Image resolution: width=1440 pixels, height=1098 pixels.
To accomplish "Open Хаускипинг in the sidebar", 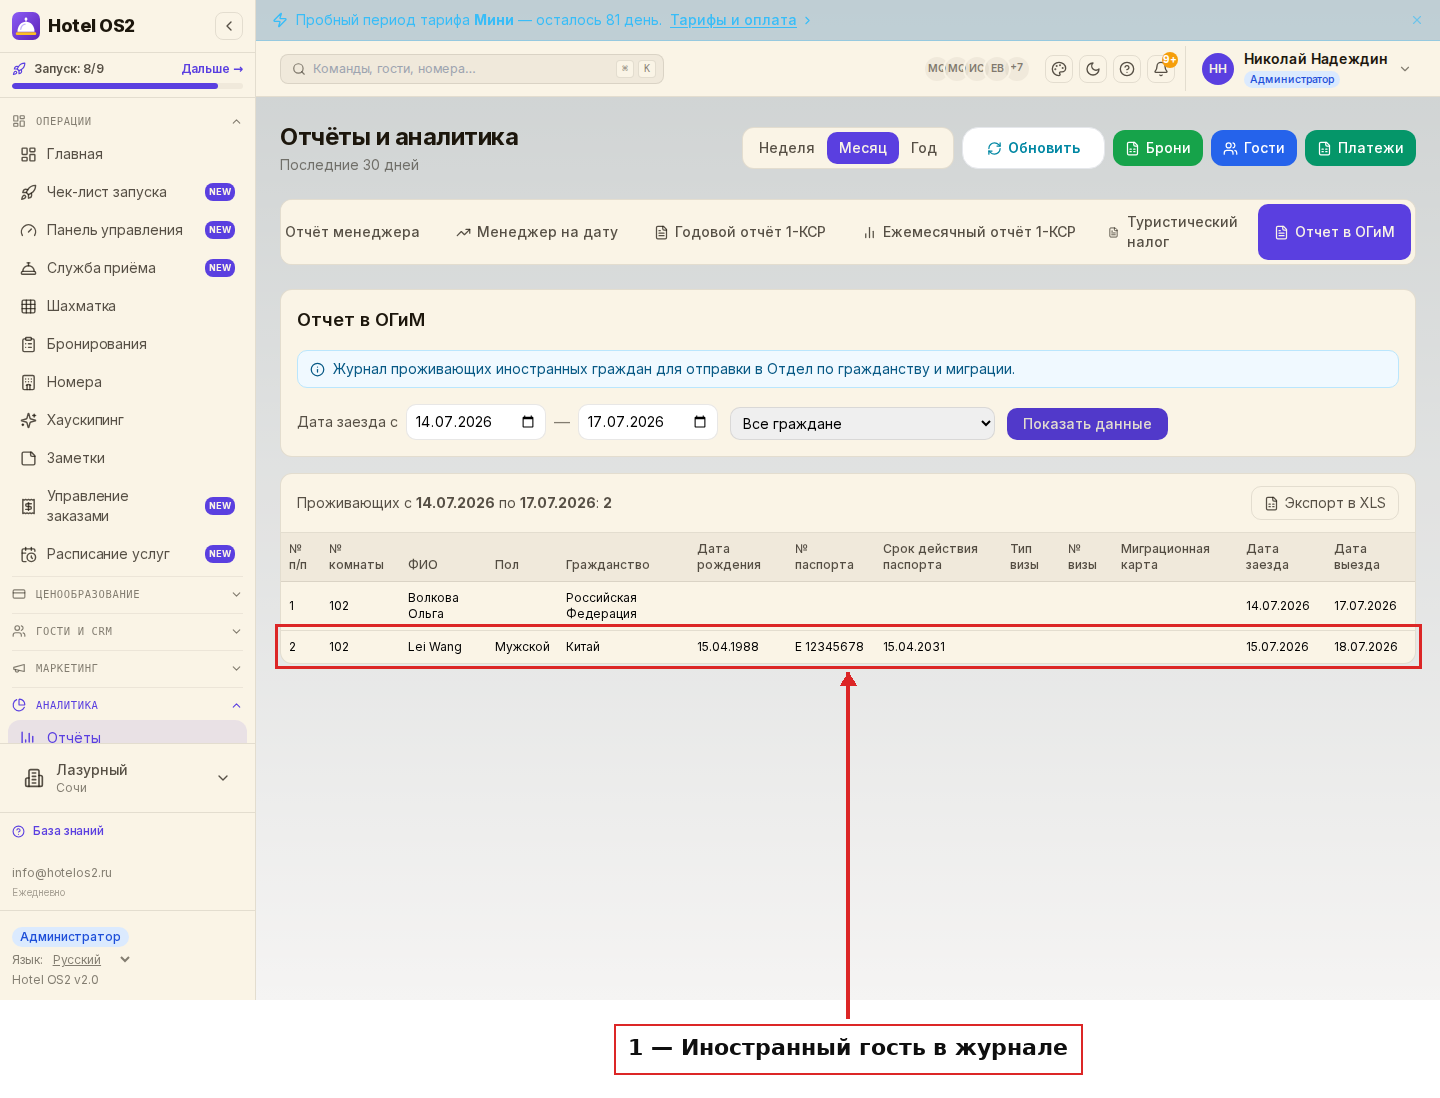I will (127, 420).
